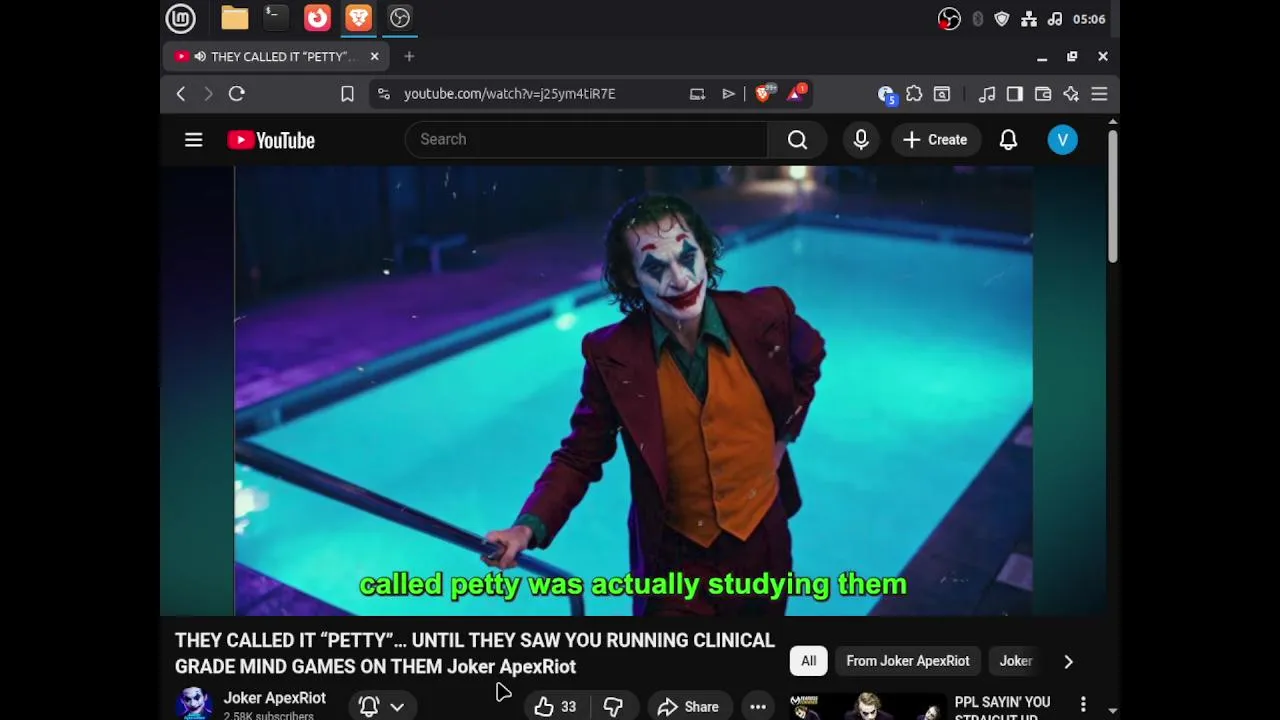Image resolution: width=1280 pixels, height=720 pixels.
Task: Submit search with magnifier button
Action: click(797, 140)
